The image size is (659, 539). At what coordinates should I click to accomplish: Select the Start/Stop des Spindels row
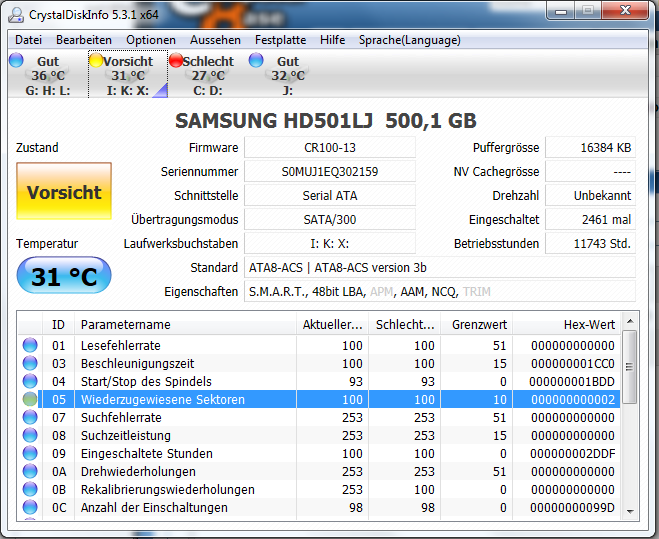(x=319, y=381)
